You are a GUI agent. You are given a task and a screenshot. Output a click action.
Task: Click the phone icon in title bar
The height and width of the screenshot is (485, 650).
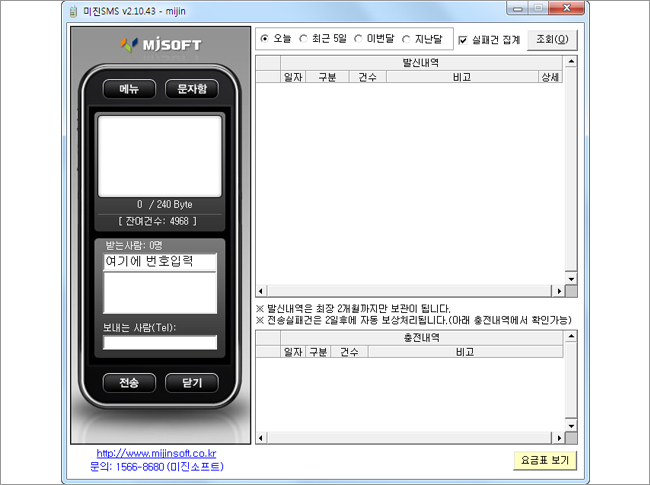[x=73, y=11]
